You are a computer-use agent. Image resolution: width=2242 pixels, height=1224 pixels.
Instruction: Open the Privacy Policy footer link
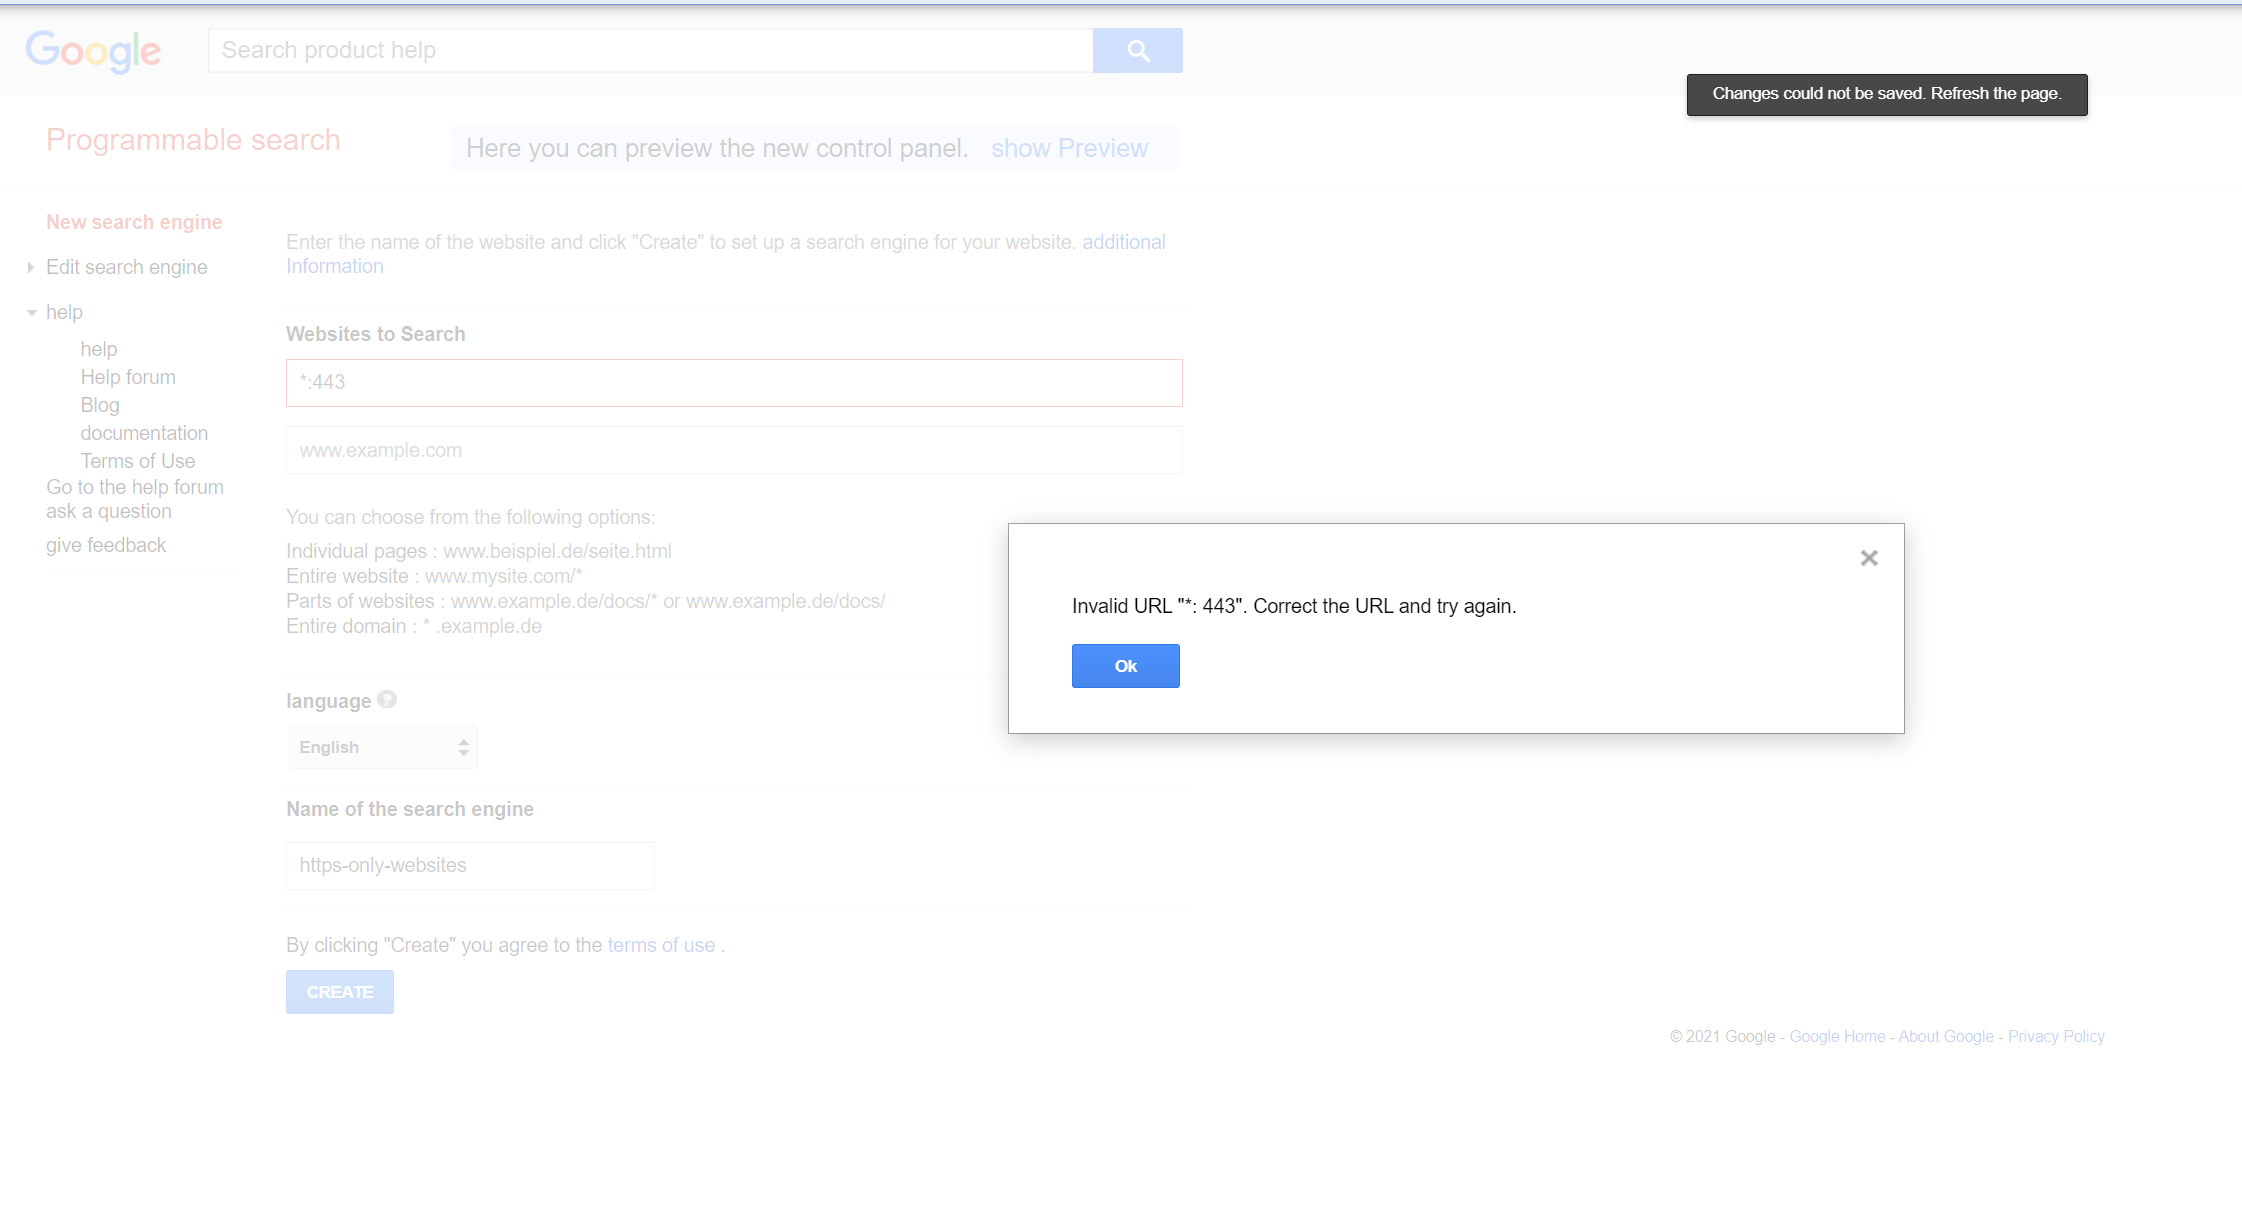(2055, 1036)
